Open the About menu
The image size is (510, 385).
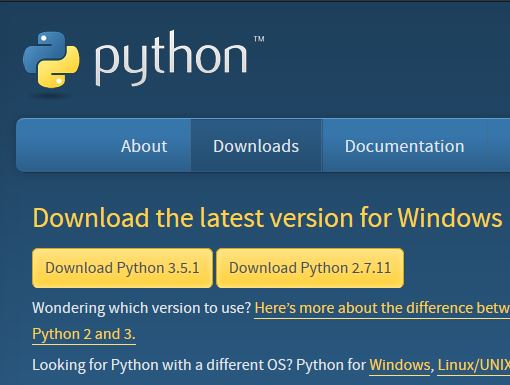point(144,146)
